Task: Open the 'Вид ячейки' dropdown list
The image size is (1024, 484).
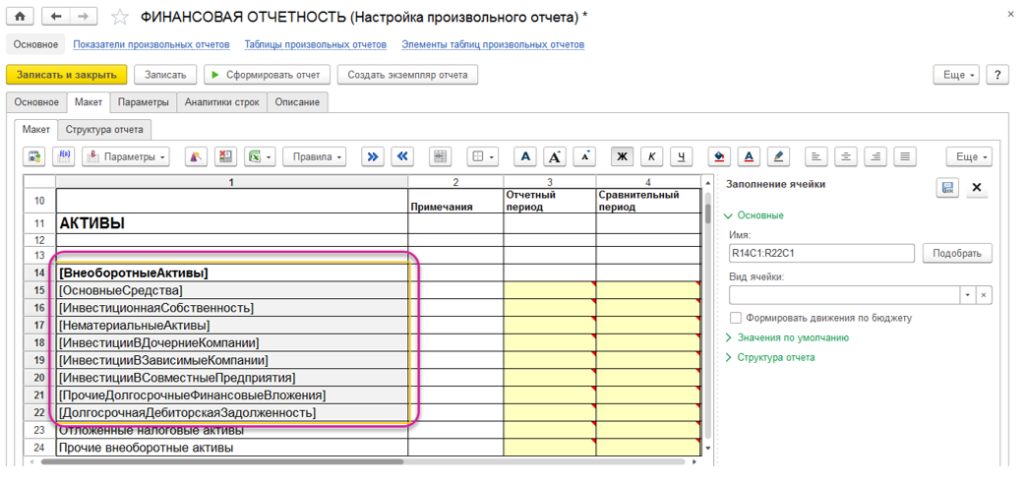Action: [x=967, y=295]
